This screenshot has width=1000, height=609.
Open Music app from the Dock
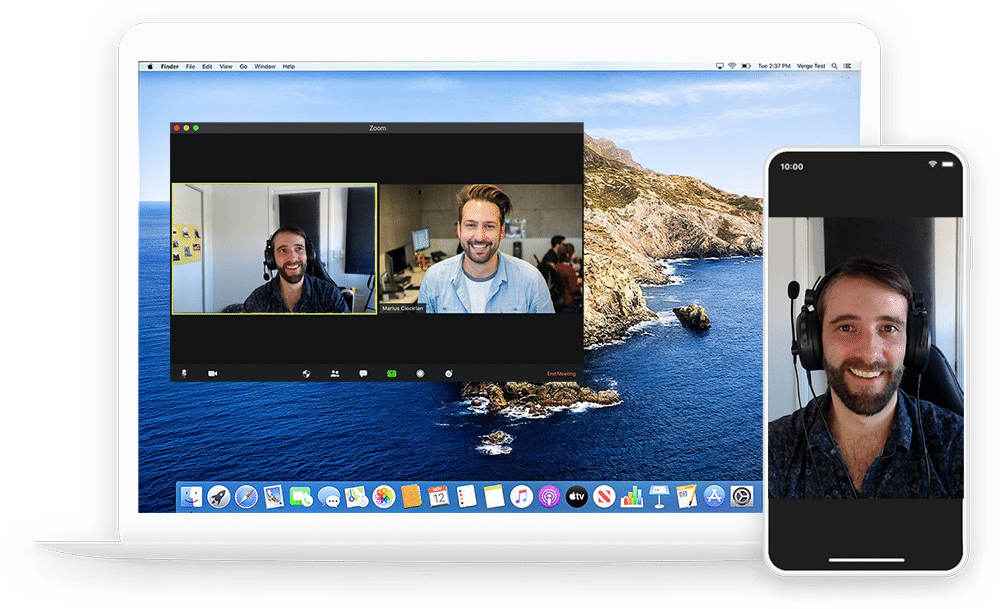click(521, 497)
